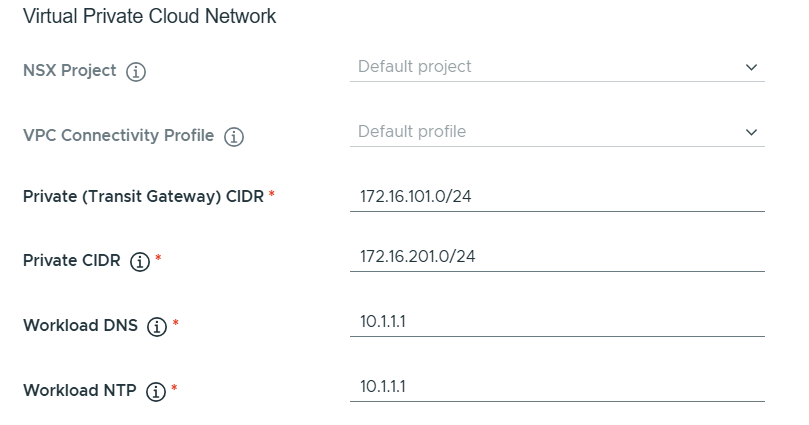Select the Workload NTP address input

click(x=556, y=387)
